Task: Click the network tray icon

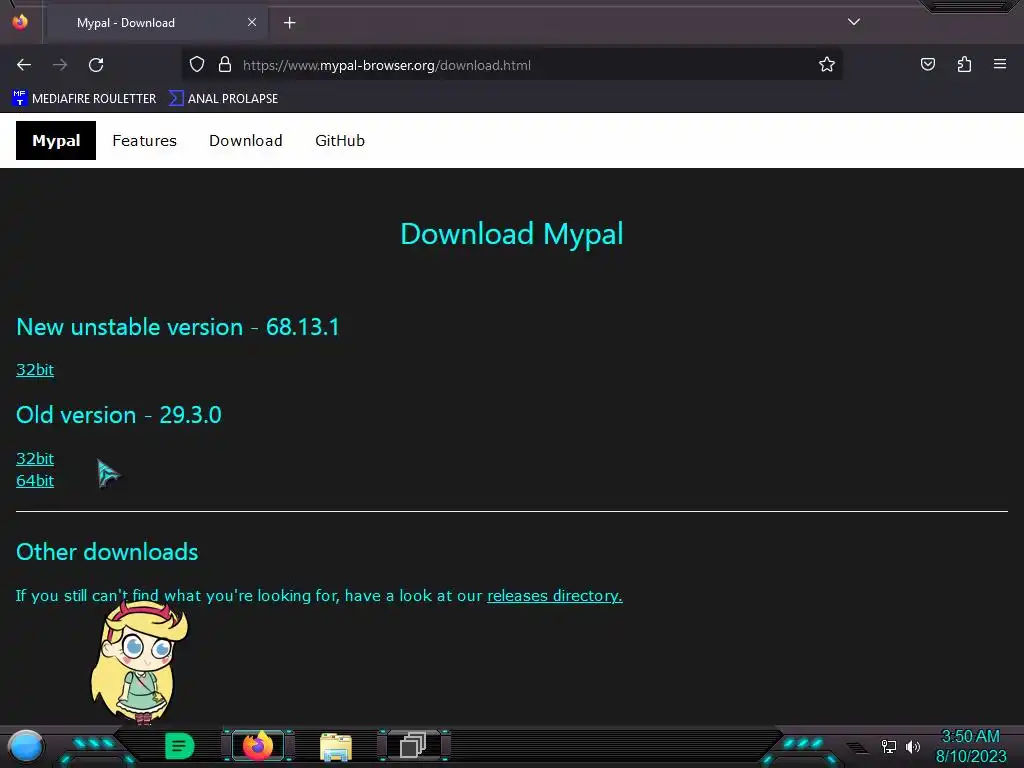Action: coord(889,746)
